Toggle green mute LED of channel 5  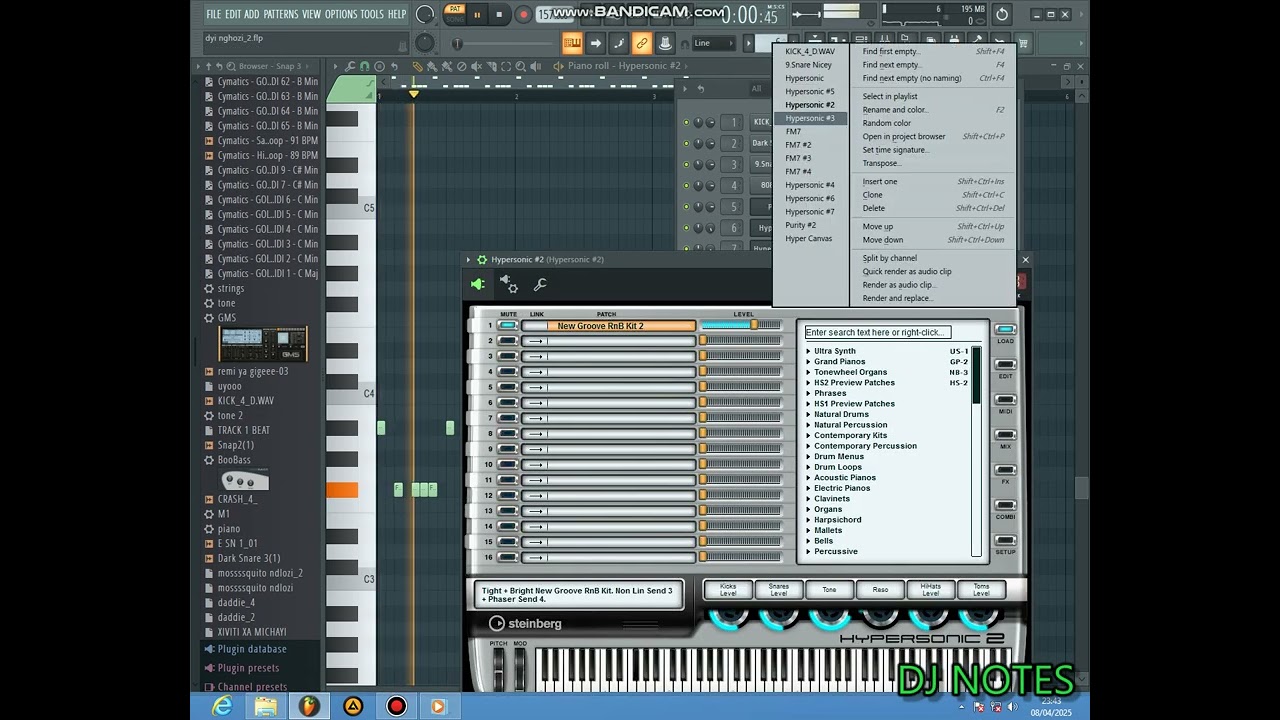(686, 207)
